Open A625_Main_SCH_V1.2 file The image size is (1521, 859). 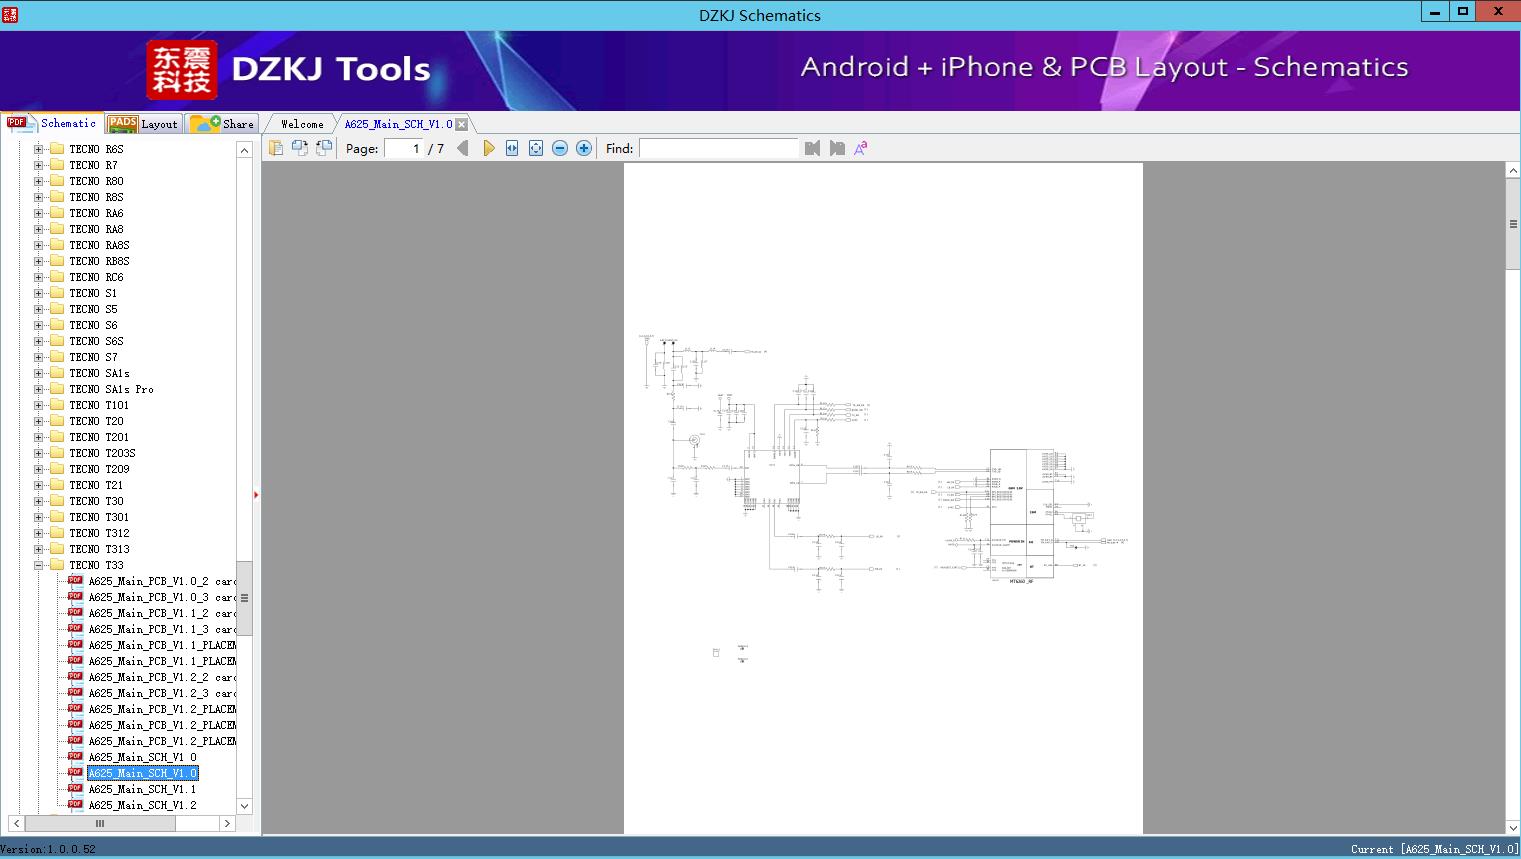click(142, 805)
